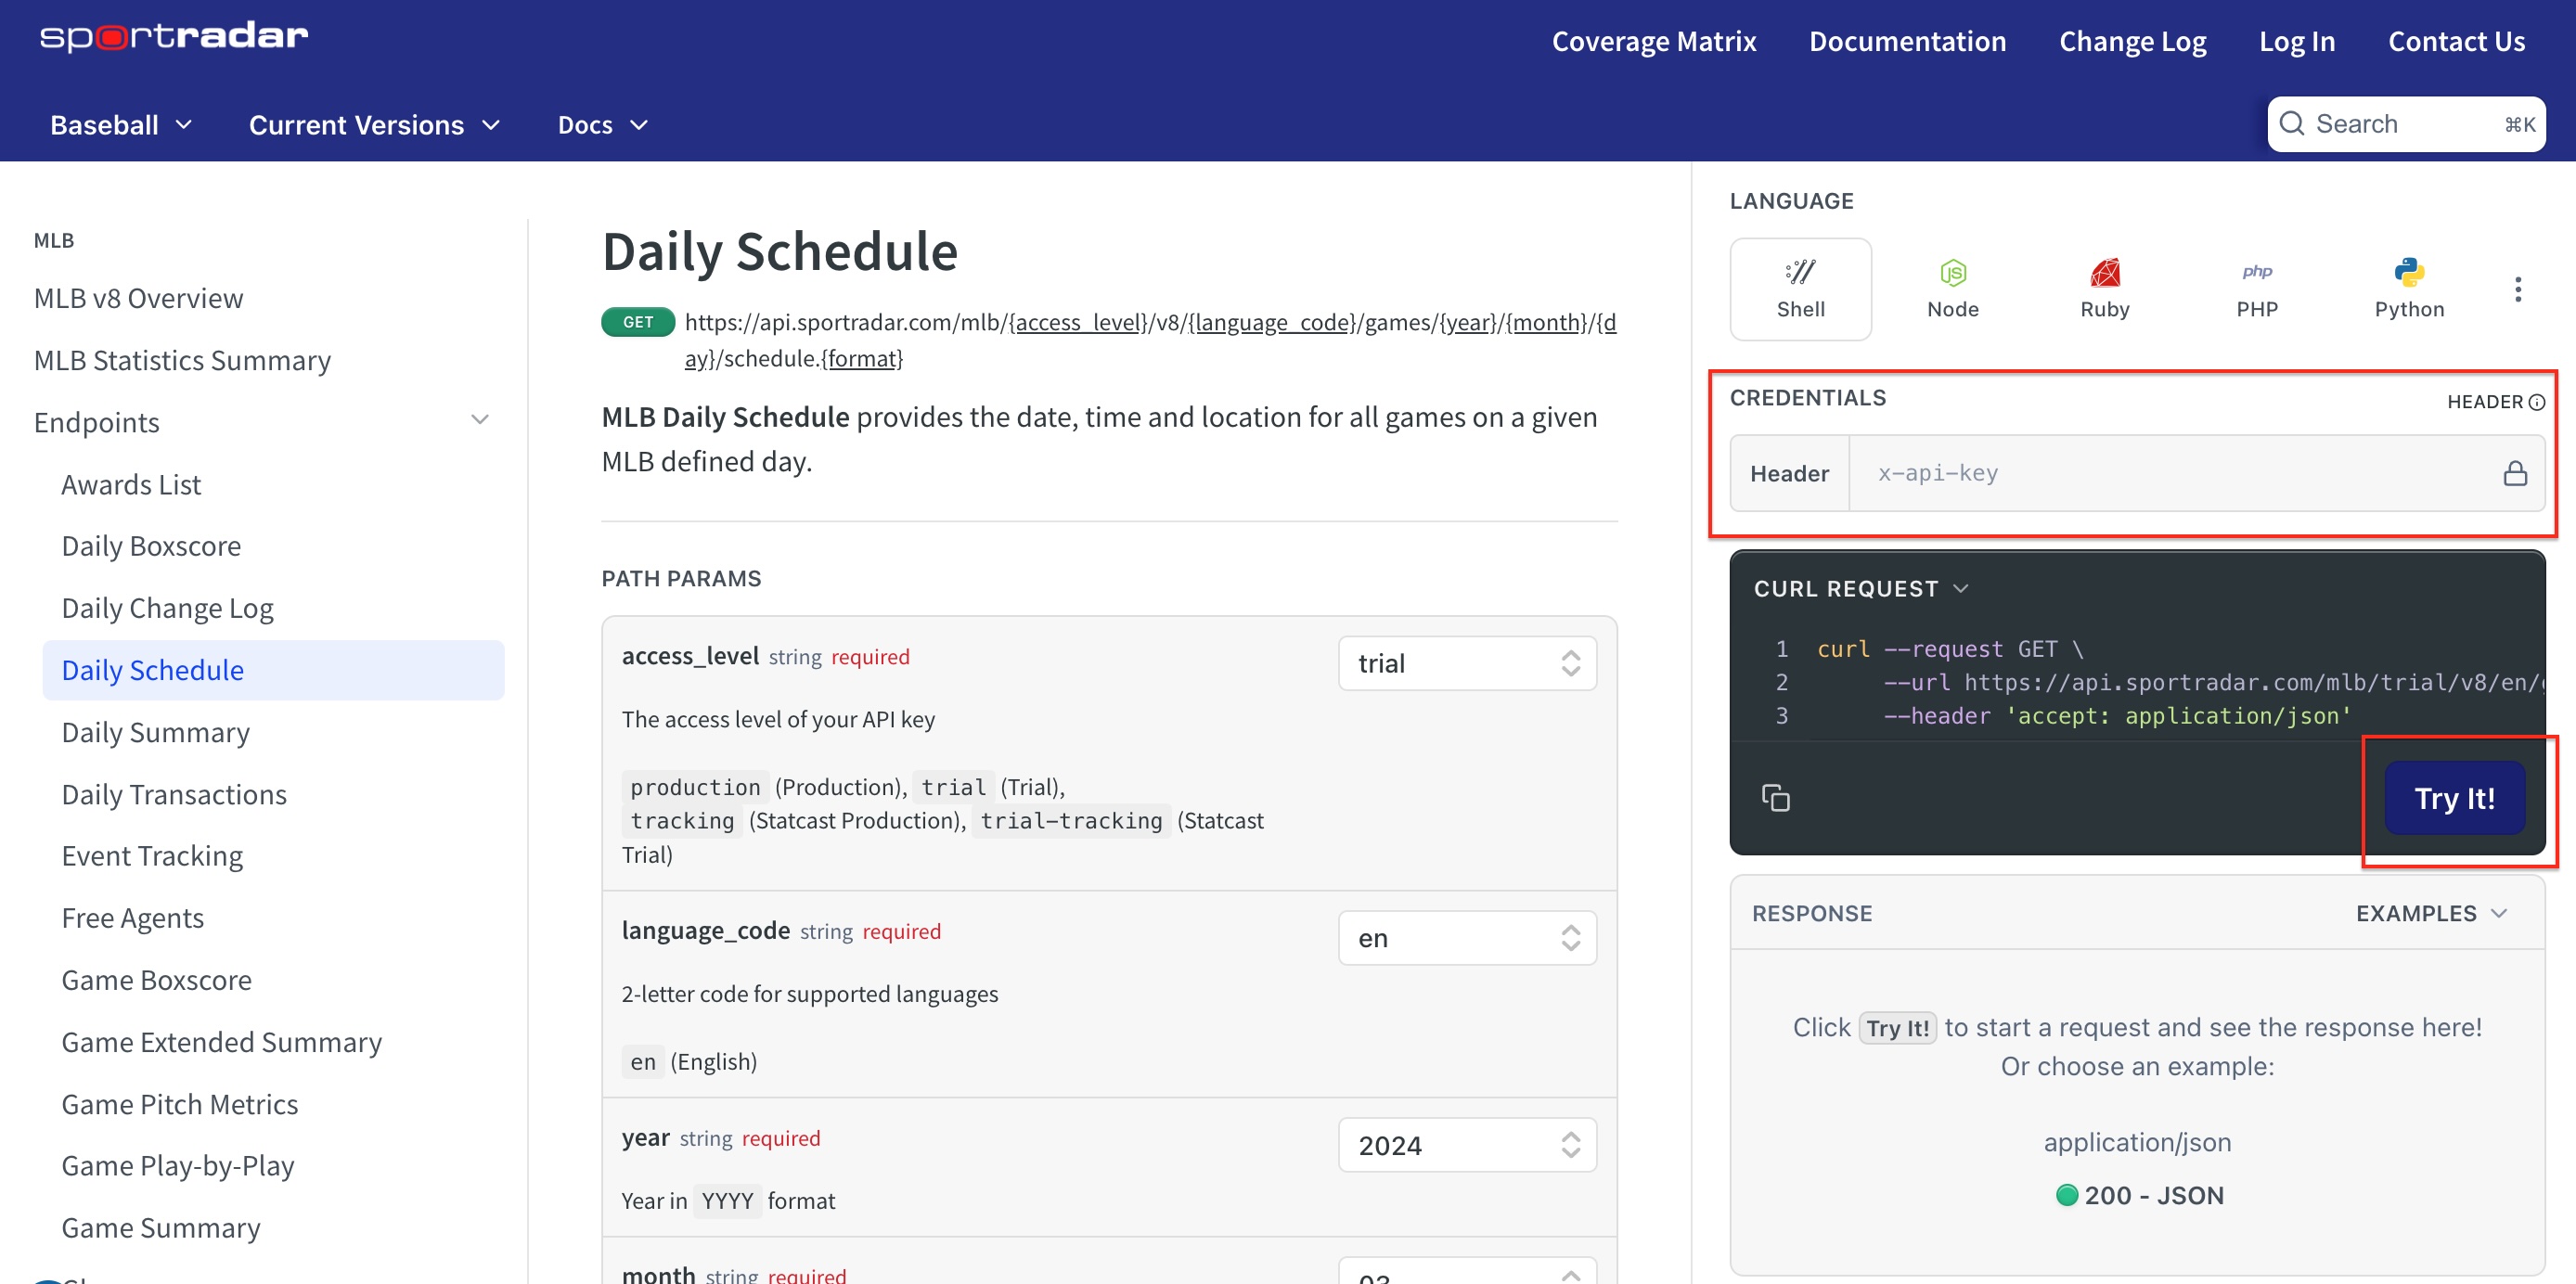
Task: Copy the cURL request with copy icon
Action: (x=1775, y=797)
